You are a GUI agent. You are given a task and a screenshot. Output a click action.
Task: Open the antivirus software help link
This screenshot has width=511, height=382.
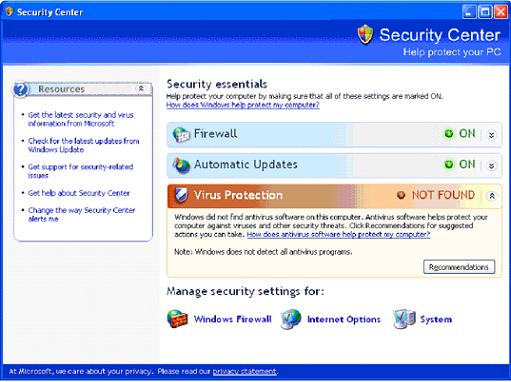pos(338,235)
